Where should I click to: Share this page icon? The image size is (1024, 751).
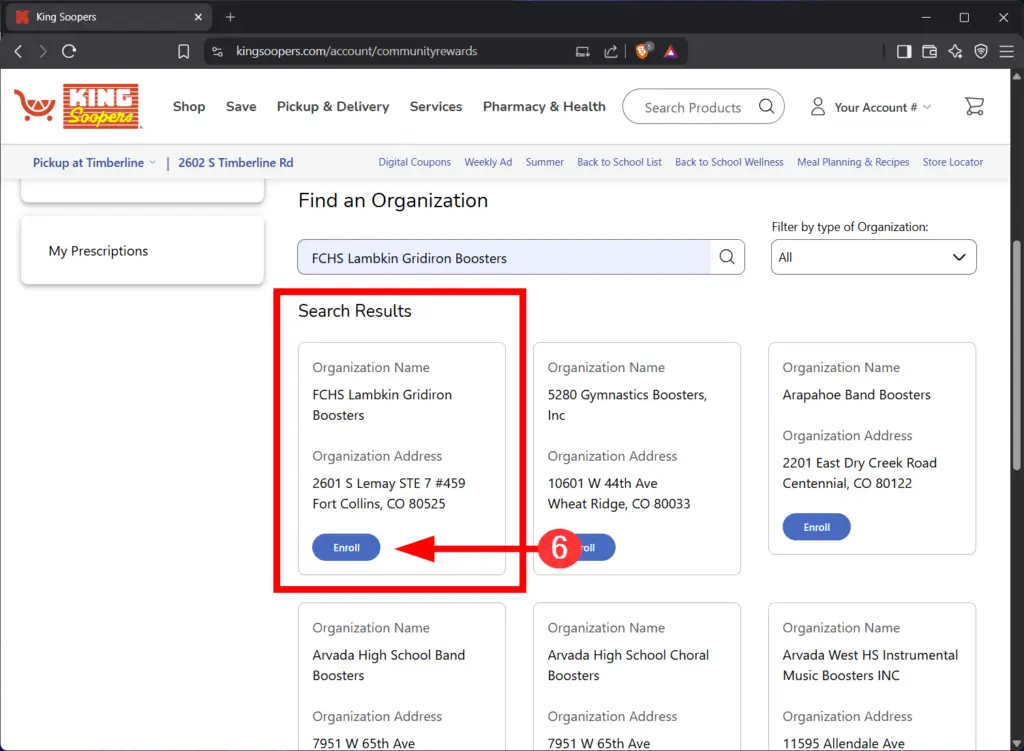(x=611, y=51)
